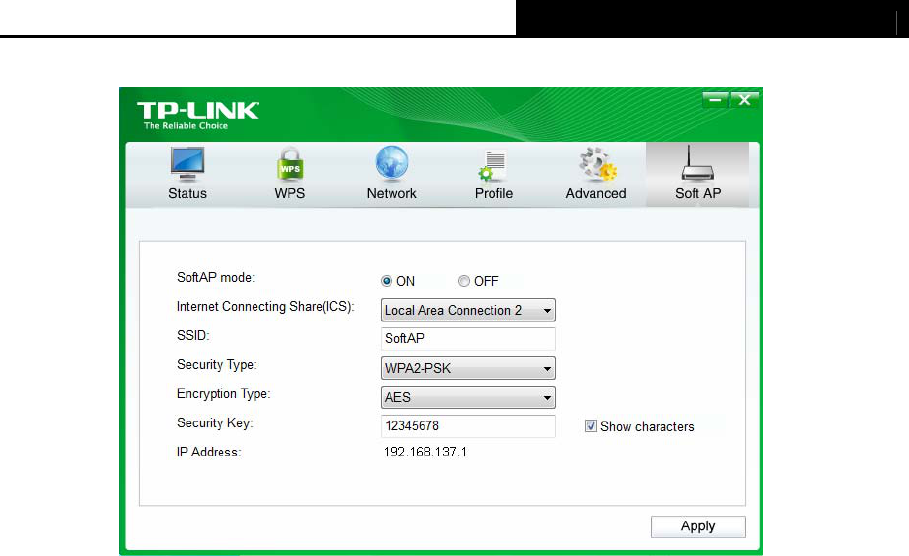Switch to the Network tab label

391,193
